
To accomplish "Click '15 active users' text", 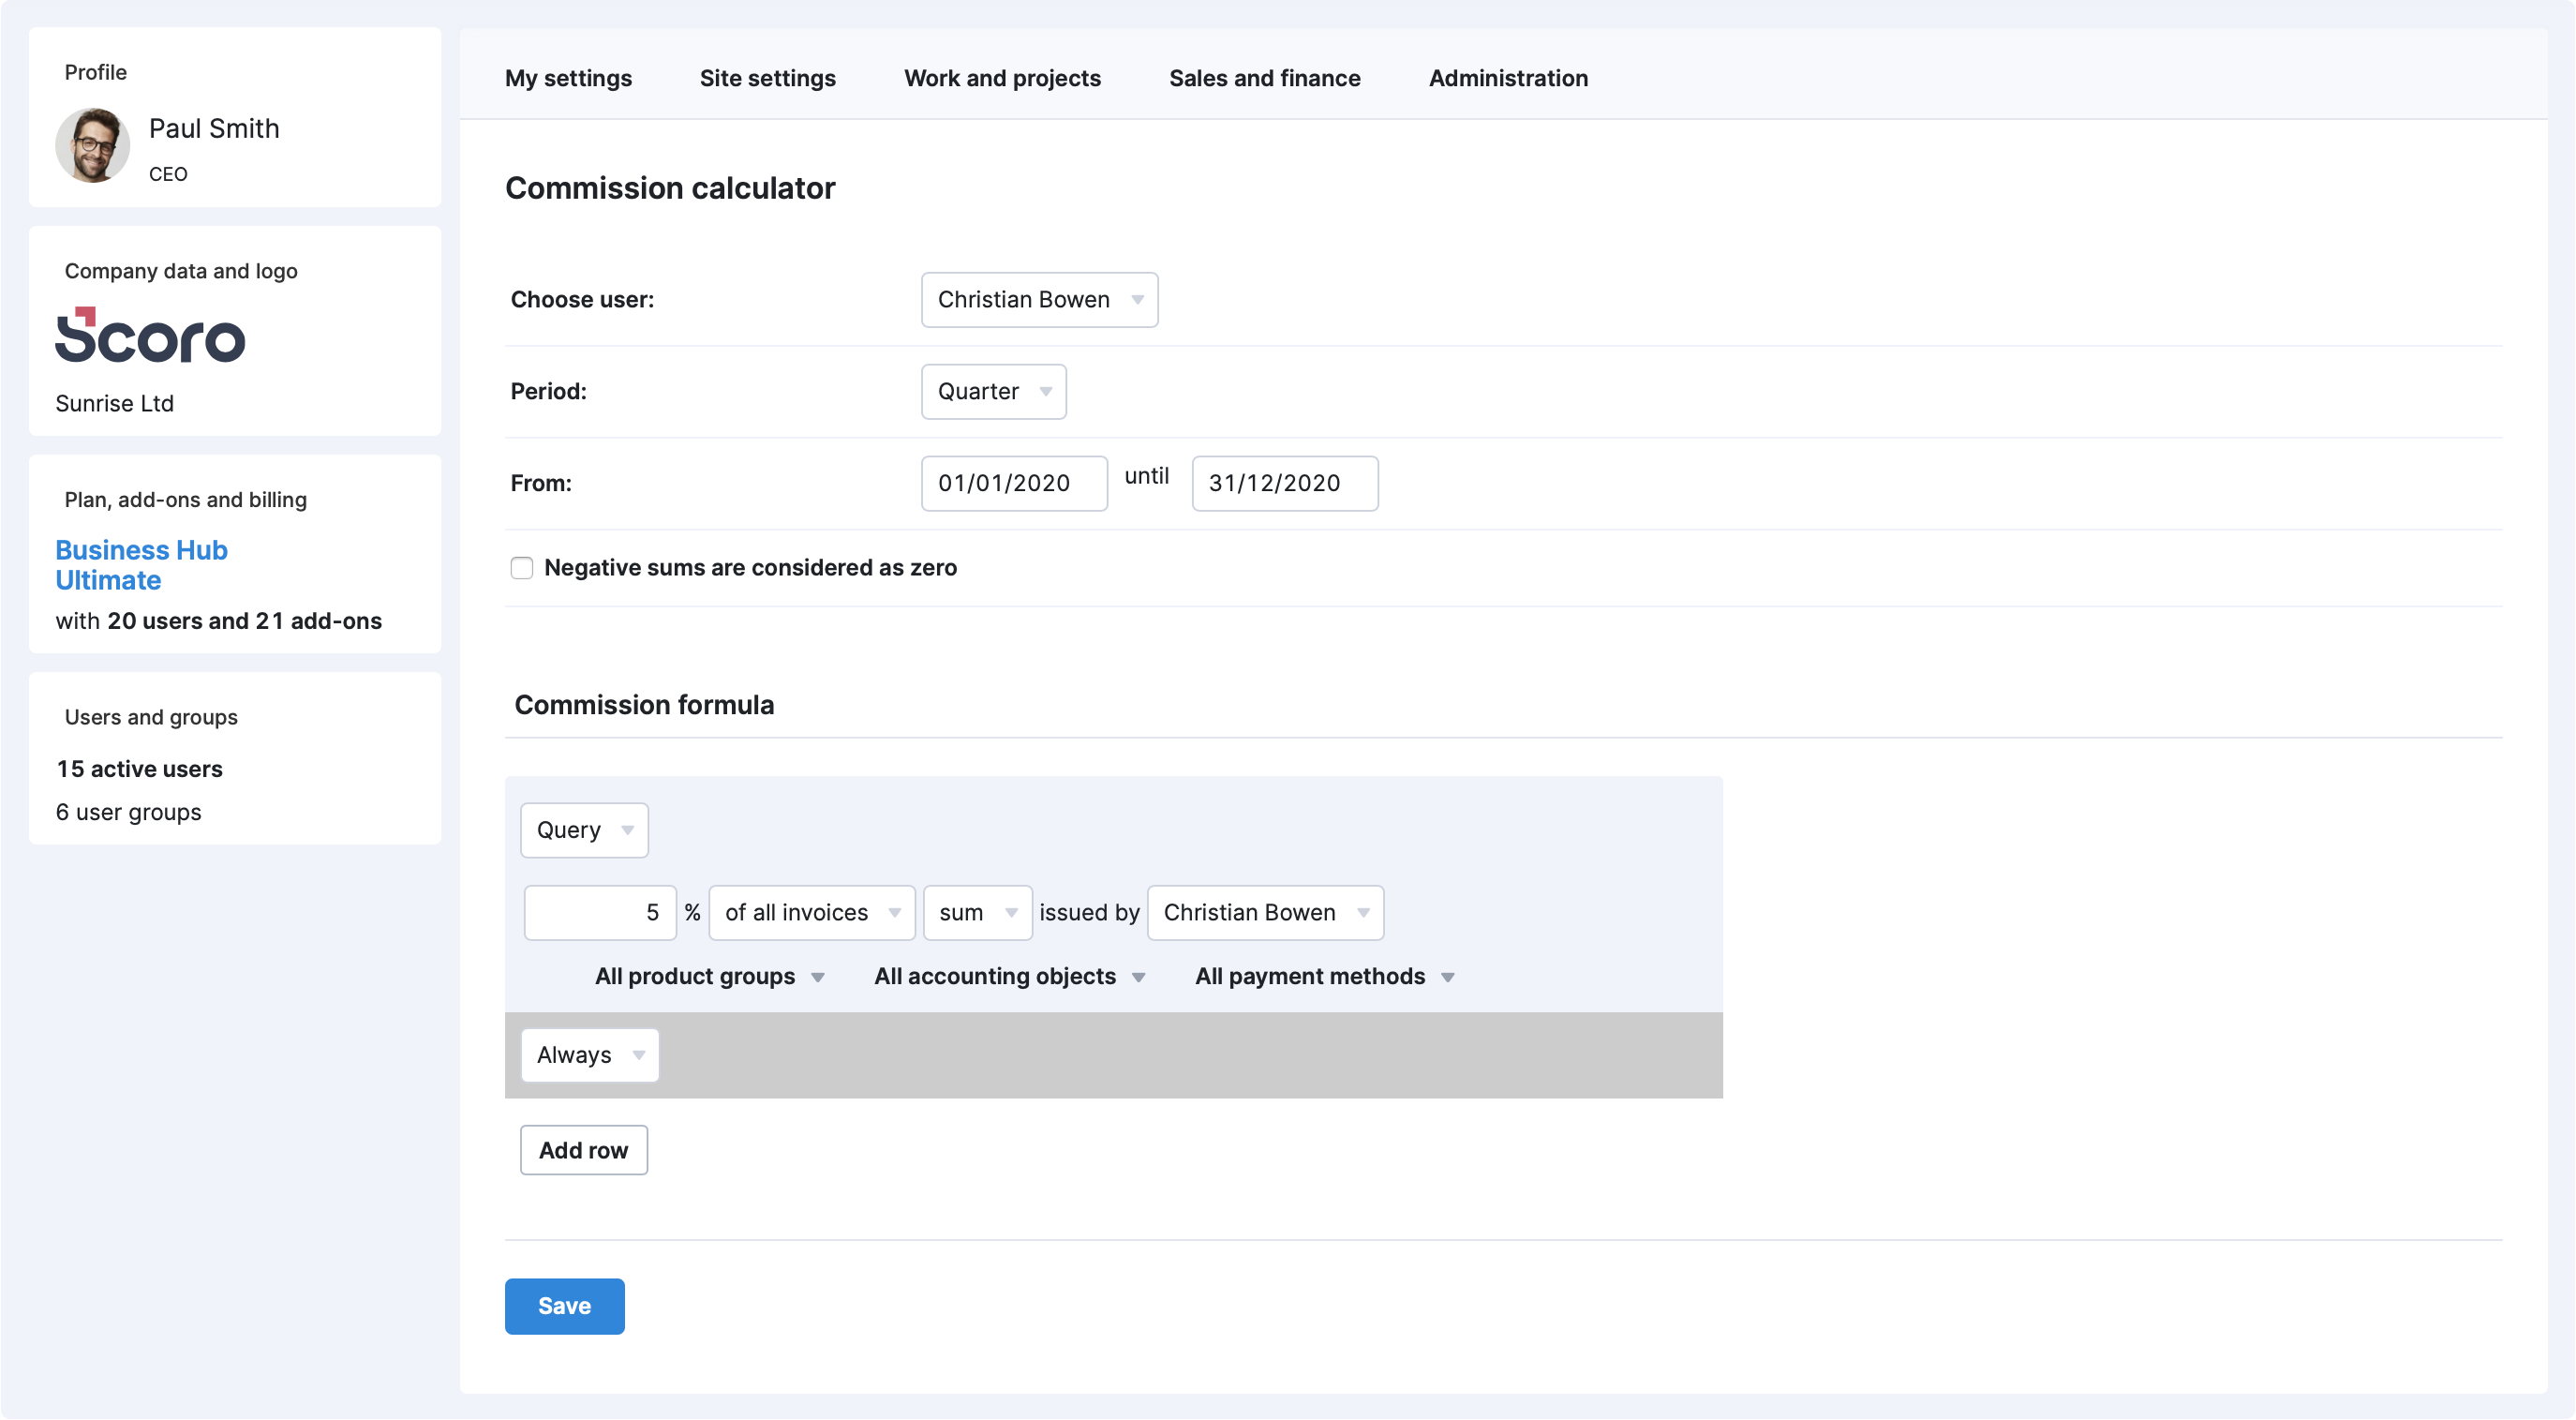I will pos(139,769).
